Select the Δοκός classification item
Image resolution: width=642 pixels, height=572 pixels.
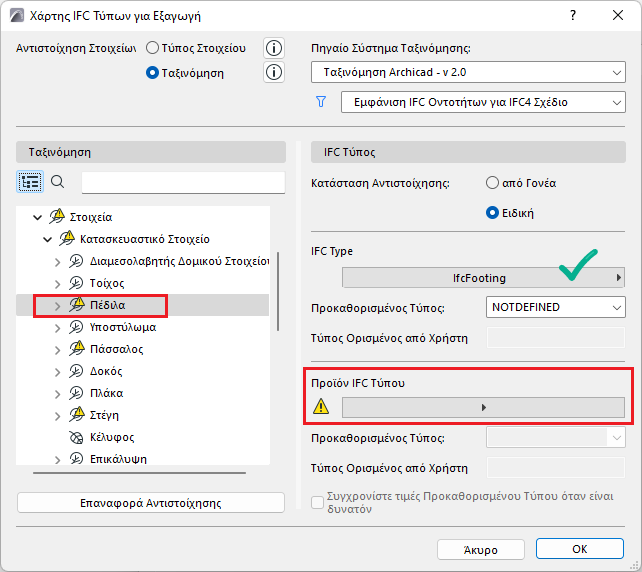(106, 371)
